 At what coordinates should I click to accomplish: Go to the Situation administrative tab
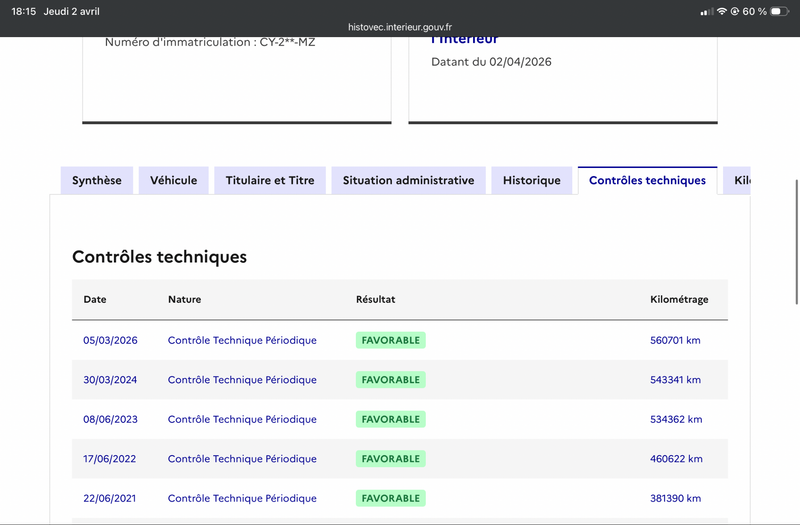coord(408,180)
